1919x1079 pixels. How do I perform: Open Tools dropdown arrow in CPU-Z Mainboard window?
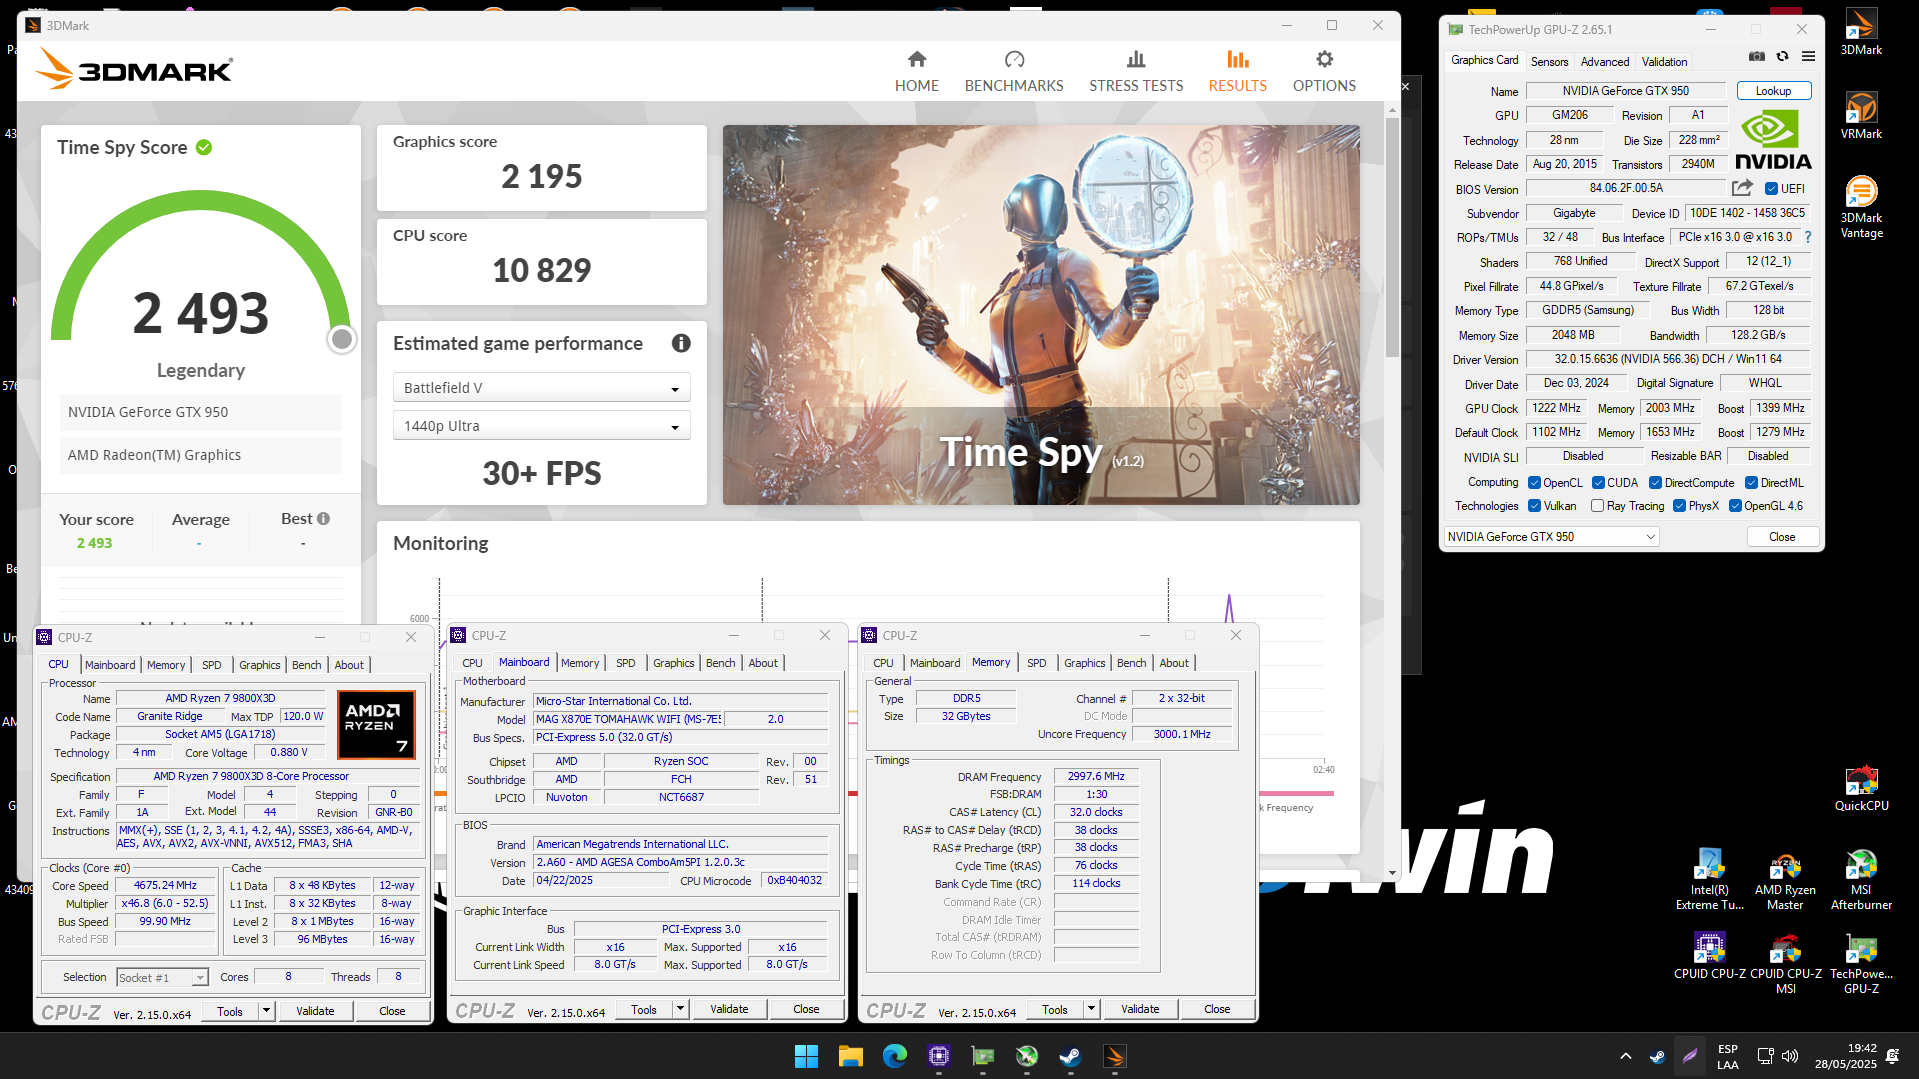tap(680, 1009)
